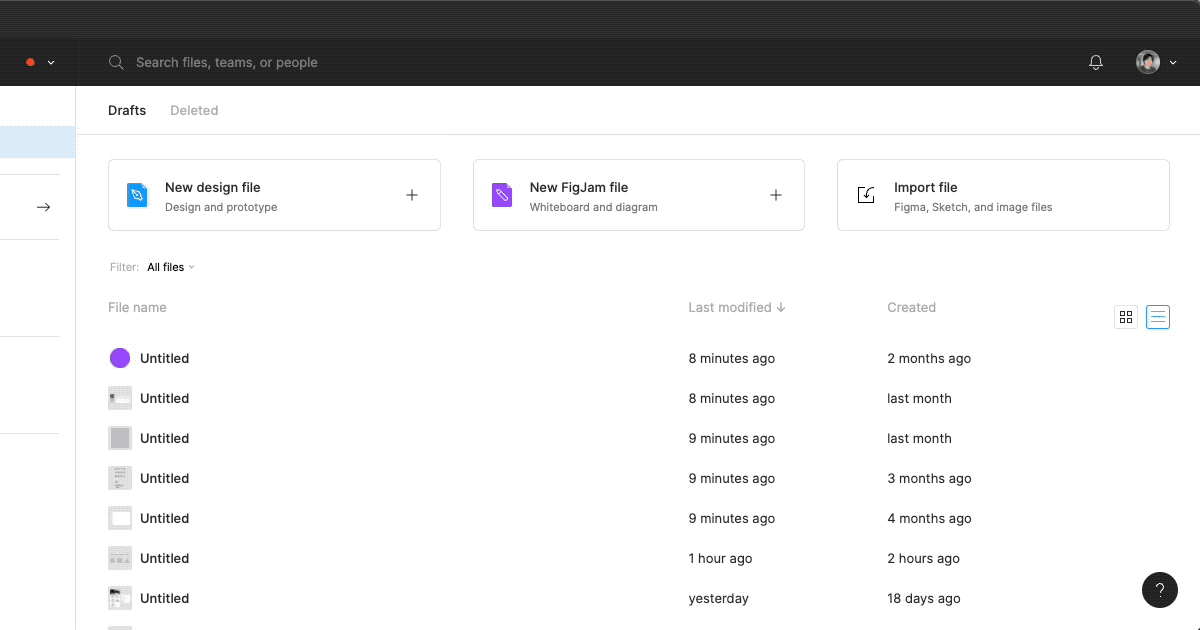
Task: Toggle sort order on Last modified column
Action: pos(736,307)
